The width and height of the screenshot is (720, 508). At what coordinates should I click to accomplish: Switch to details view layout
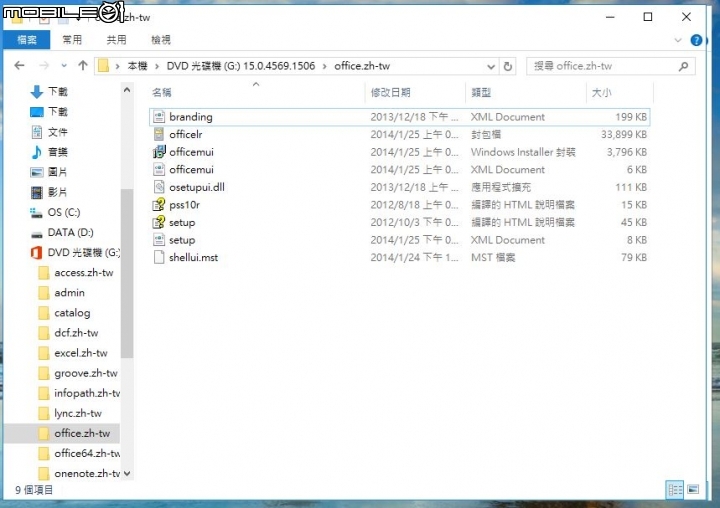(675, 490)
